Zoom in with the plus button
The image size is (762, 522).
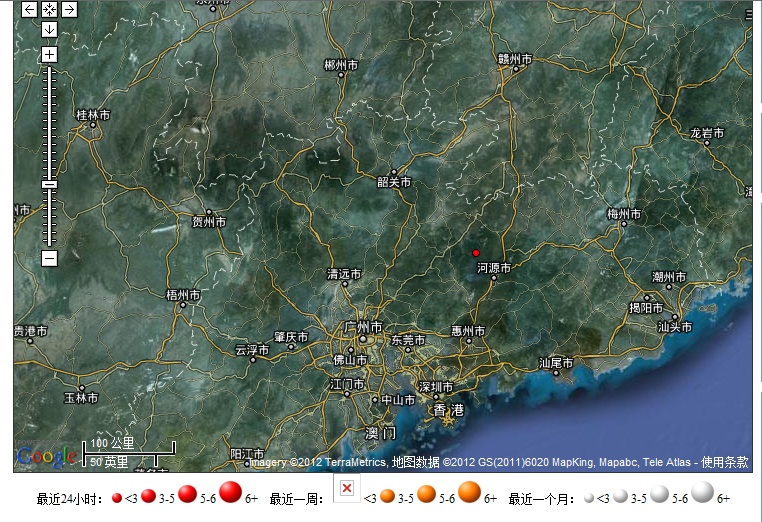pos(49,54)
